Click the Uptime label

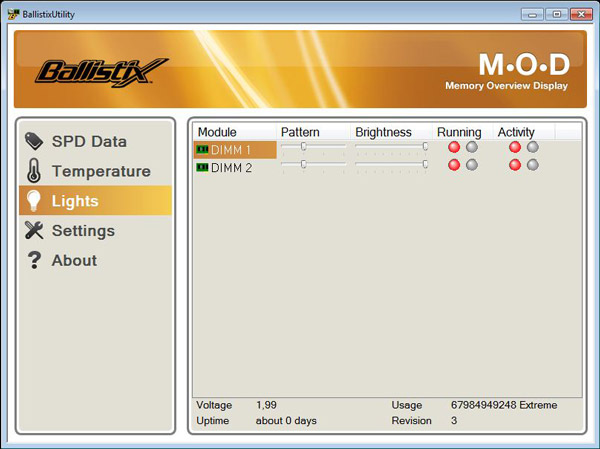click(x=213, y=421)
